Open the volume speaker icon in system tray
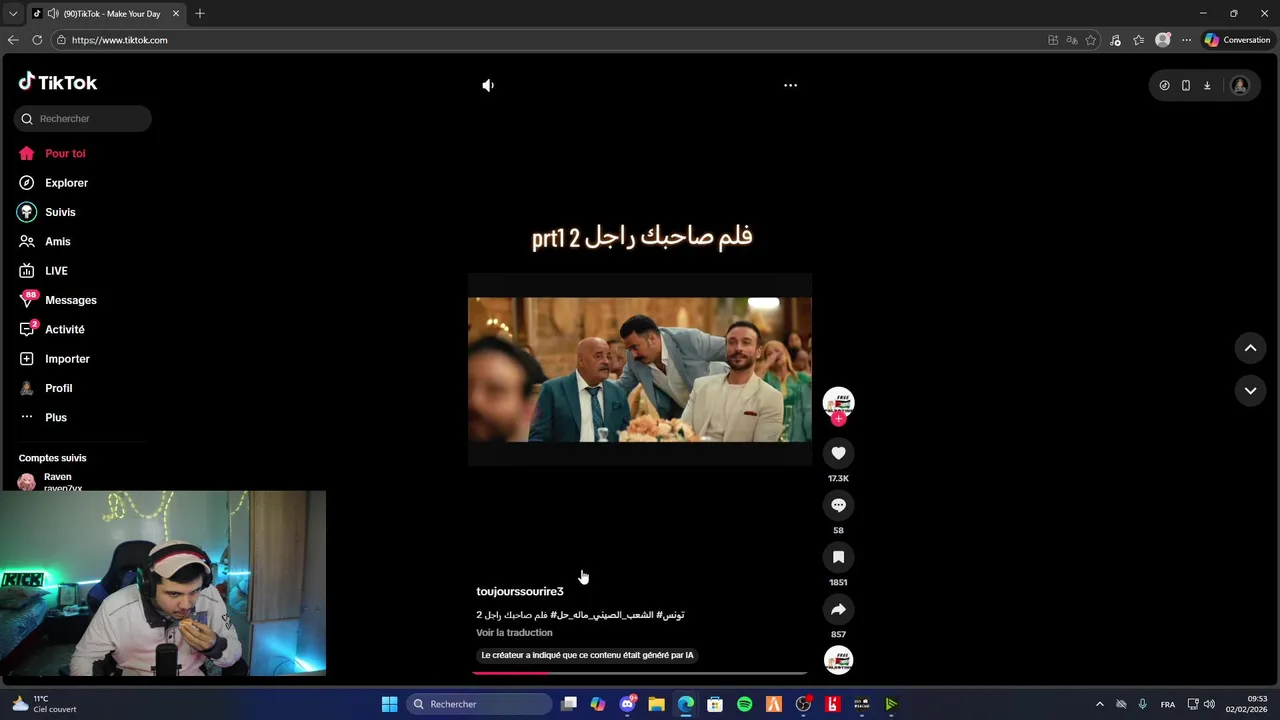The image size is (1280, 720). coord(1209,704)
